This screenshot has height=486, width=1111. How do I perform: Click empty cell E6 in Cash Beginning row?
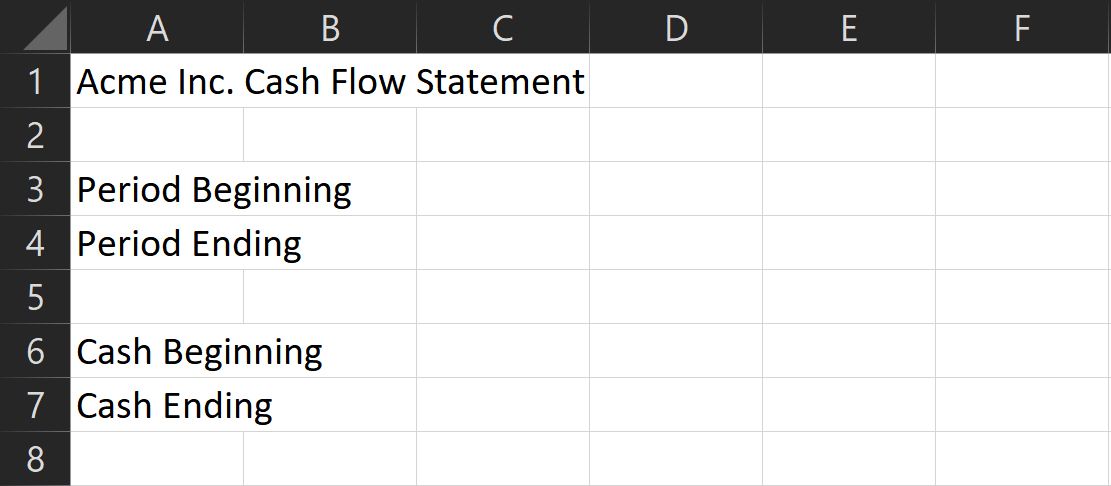[x=849, y=351]
